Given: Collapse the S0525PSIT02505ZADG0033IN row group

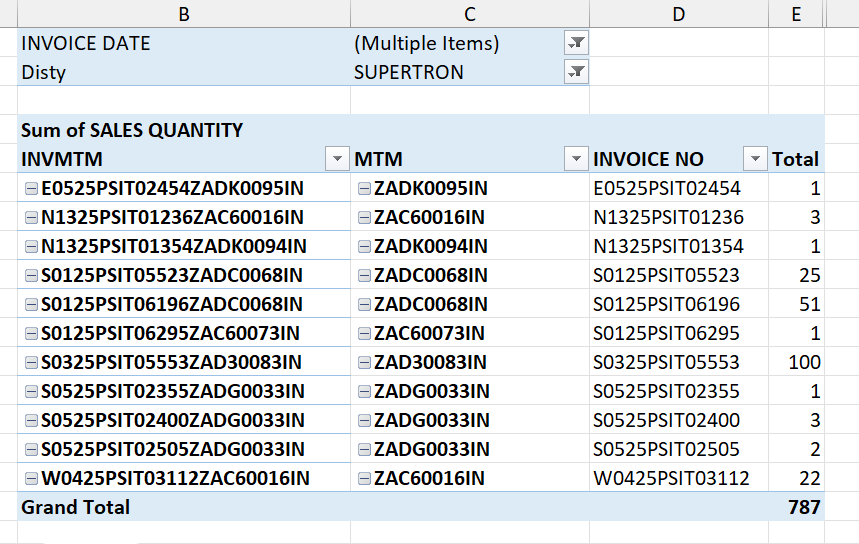Looking at the screenshot, I should [x=30, y=450].
